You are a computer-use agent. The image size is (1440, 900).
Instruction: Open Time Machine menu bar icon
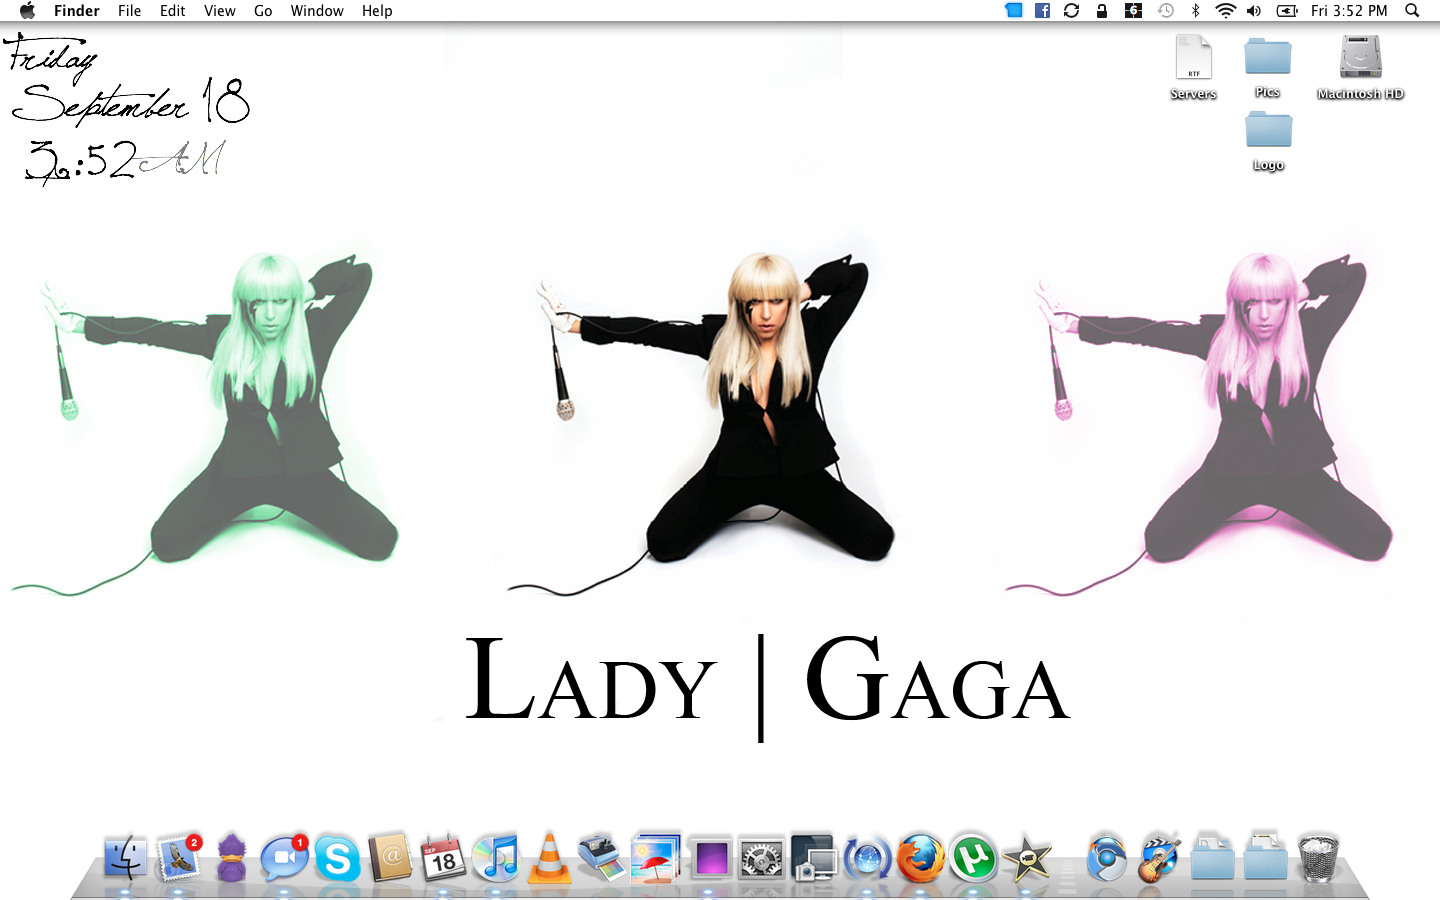[x=1165, y=11]
